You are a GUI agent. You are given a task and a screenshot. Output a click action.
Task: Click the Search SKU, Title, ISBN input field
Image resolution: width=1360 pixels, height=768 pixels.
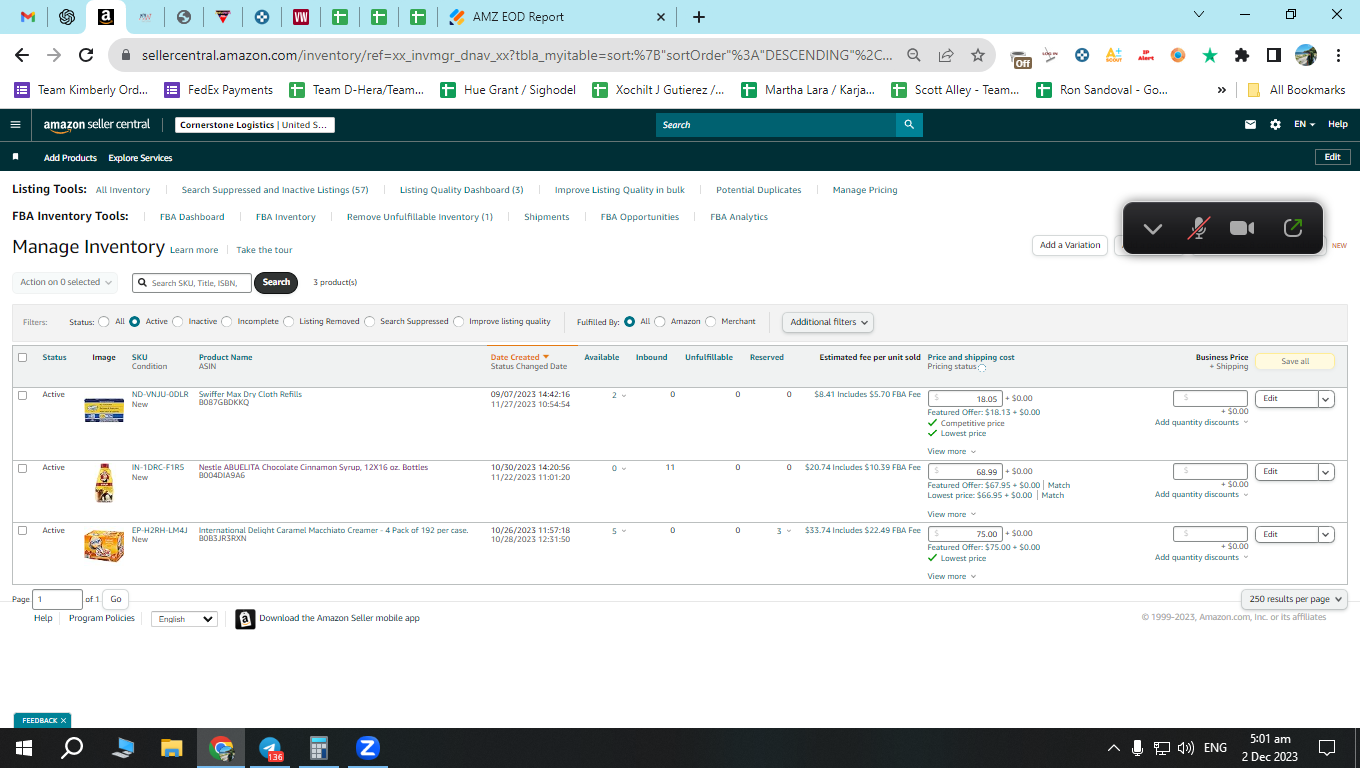(x=192, y=283)
